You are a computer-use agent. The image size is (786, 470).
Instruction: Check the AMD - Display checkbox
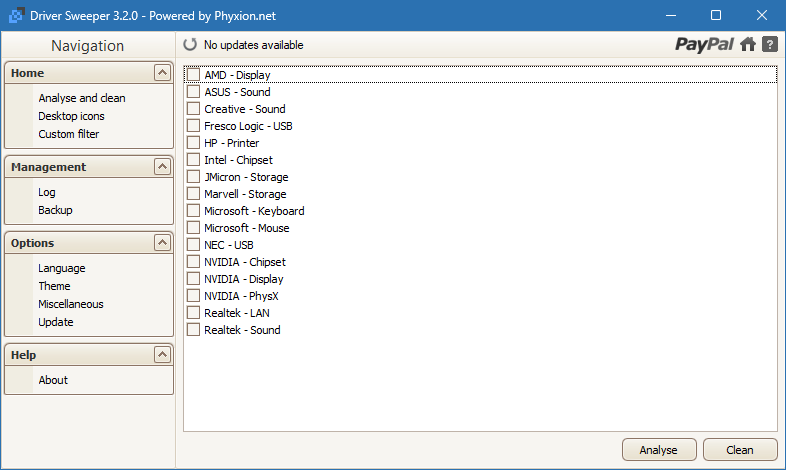[193, 75]
